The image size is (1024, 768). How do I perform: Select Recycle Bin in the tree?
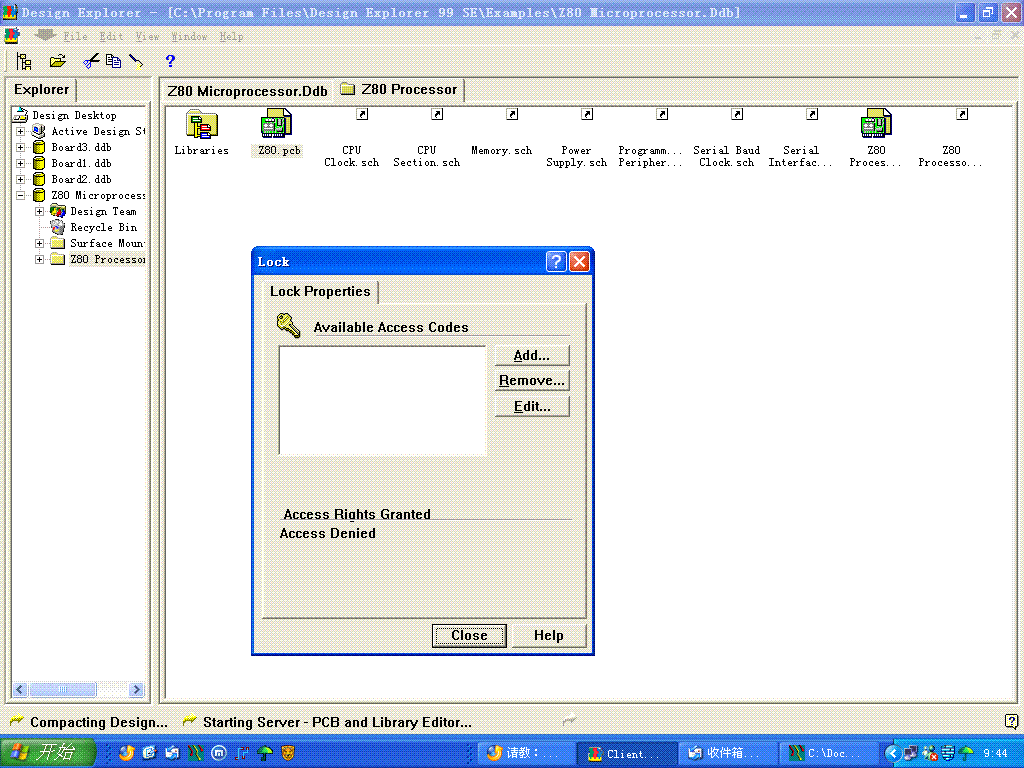coord(103,227)
